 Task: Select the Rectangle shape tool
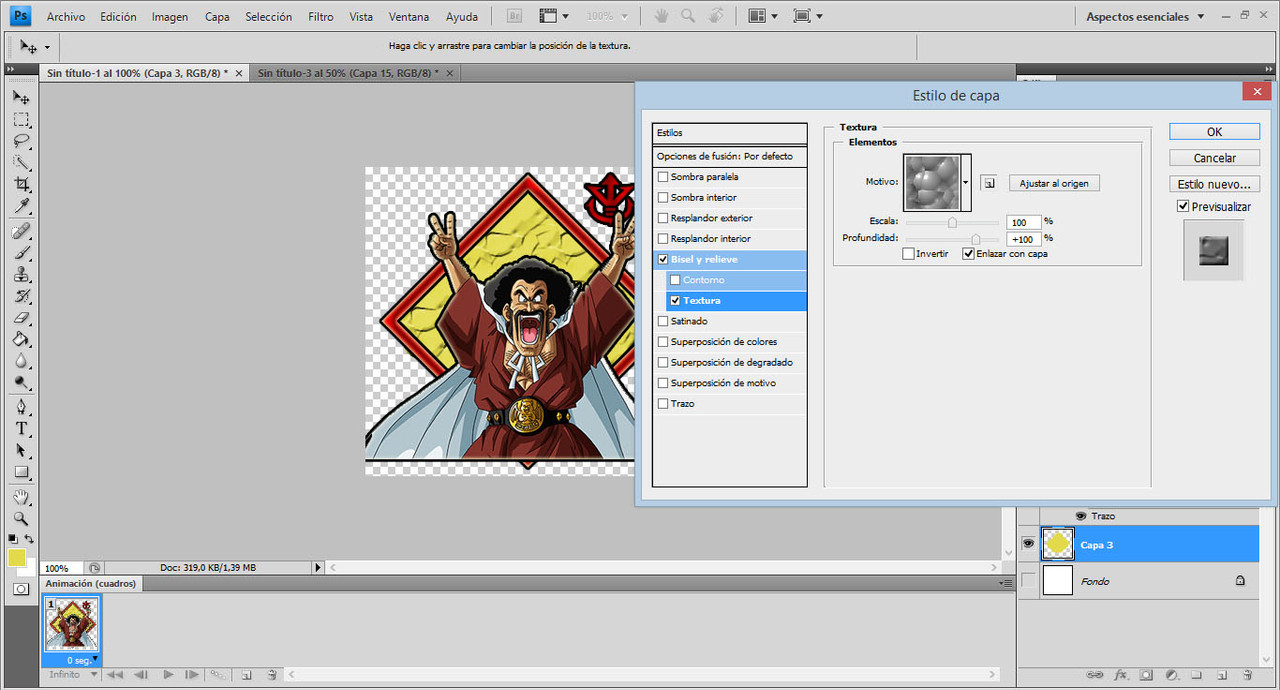(x=21, y=473)
